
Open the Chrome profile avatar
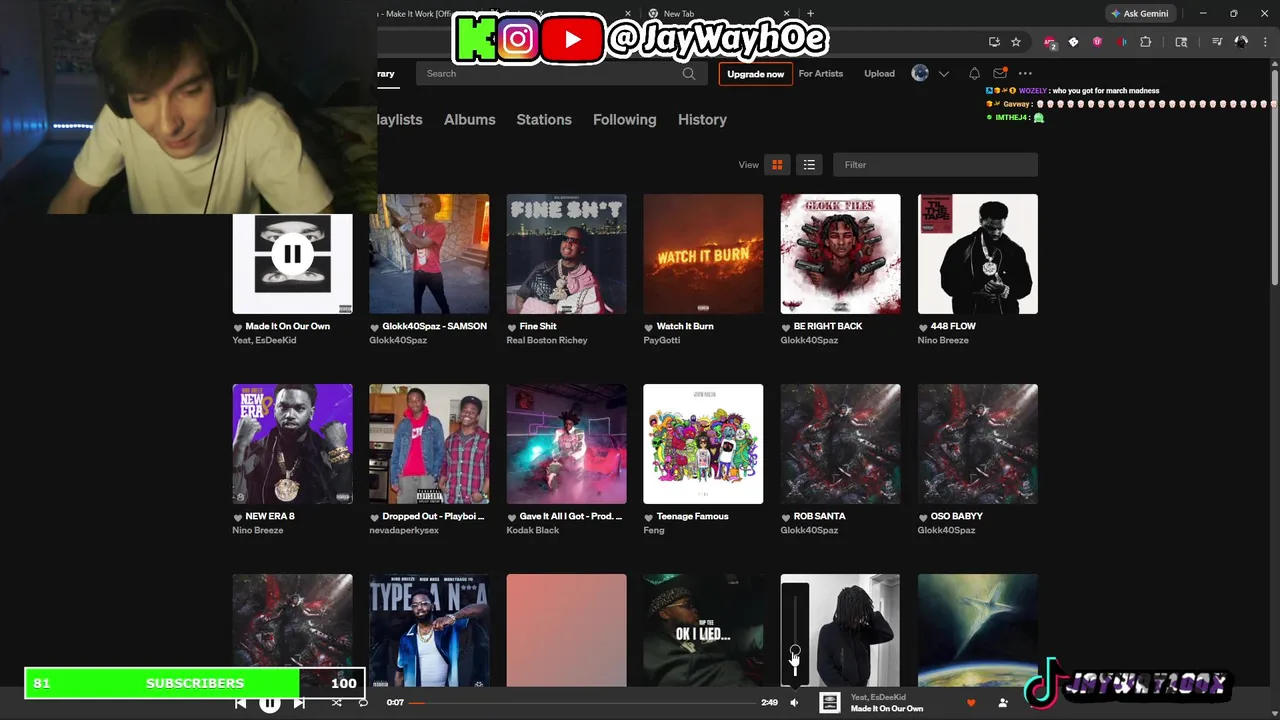(x=1241, y=42)
